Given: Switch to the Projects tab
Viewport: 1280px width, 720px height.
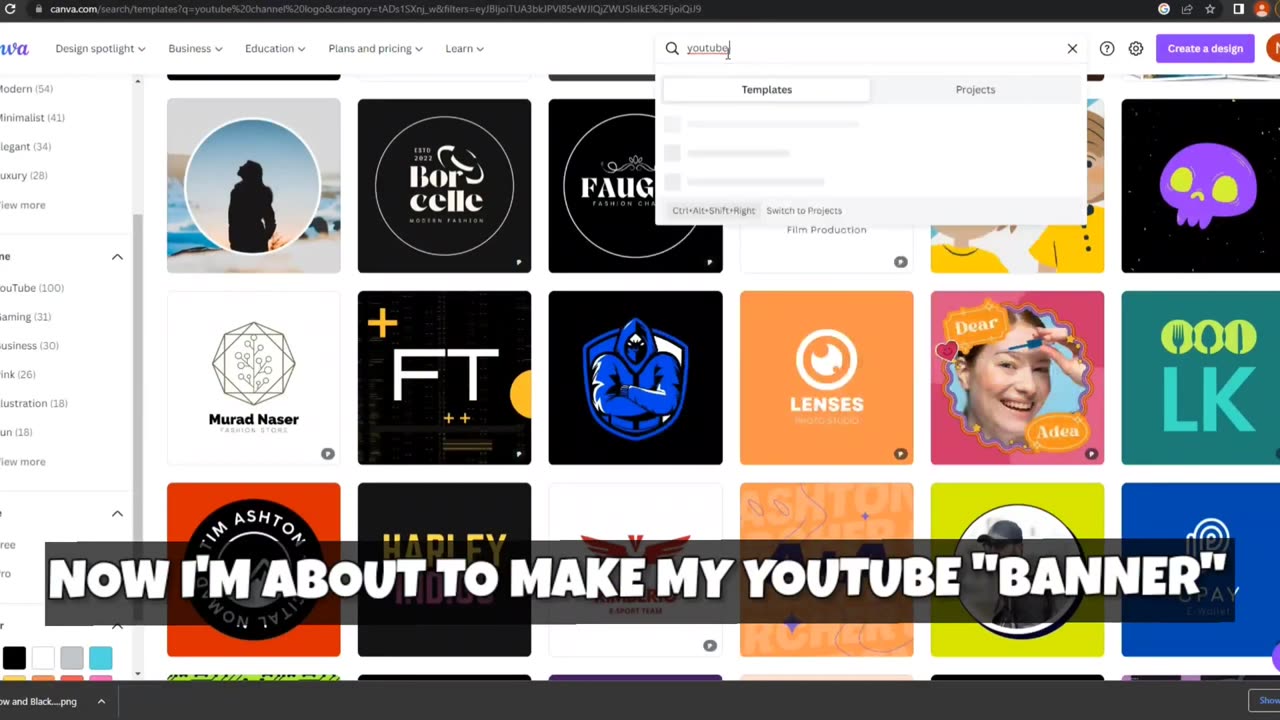Looking at the screenshot, I should (x=975, y=90).
